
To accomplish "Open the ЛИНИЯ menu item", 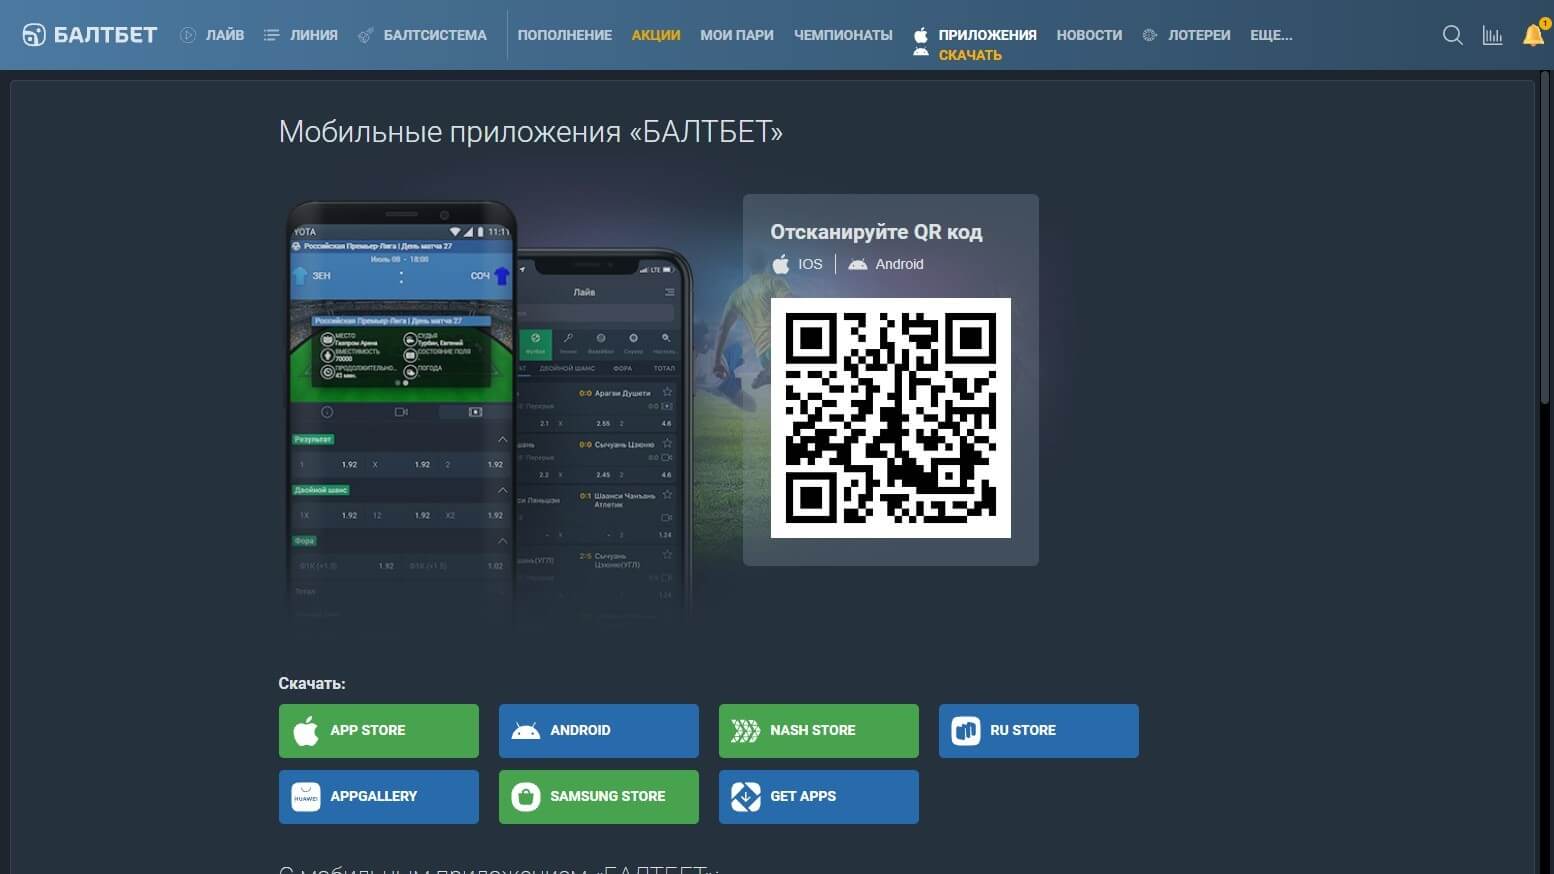I will (314, 35).
